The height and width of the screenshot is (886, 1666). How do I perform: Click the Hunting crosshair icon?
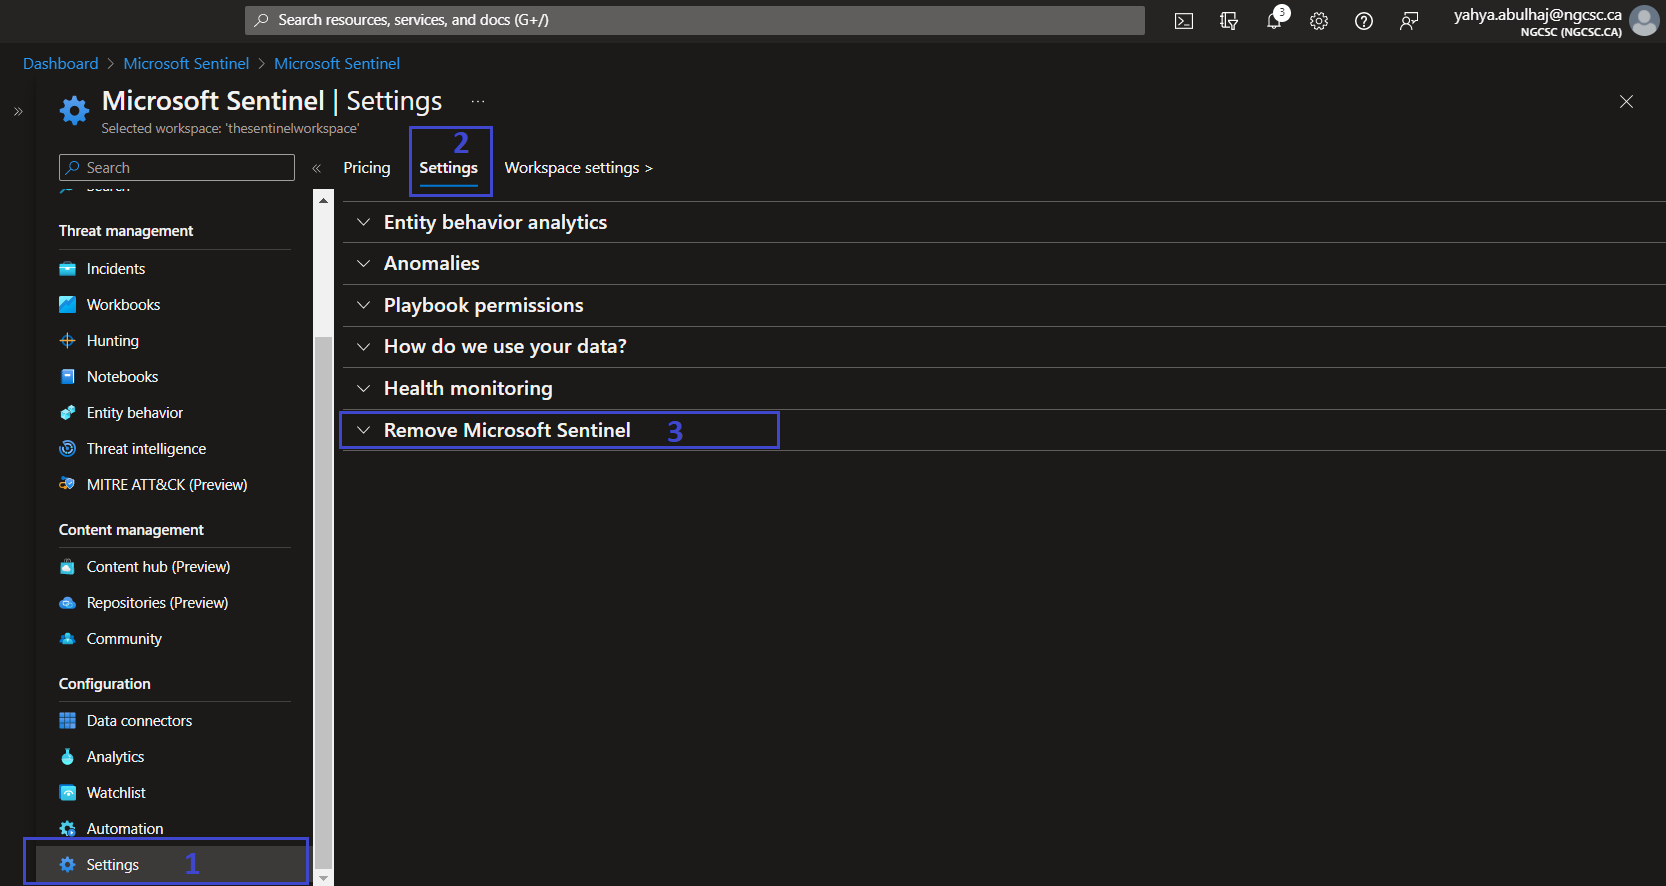pyautogui.click(x=67, y=341)
